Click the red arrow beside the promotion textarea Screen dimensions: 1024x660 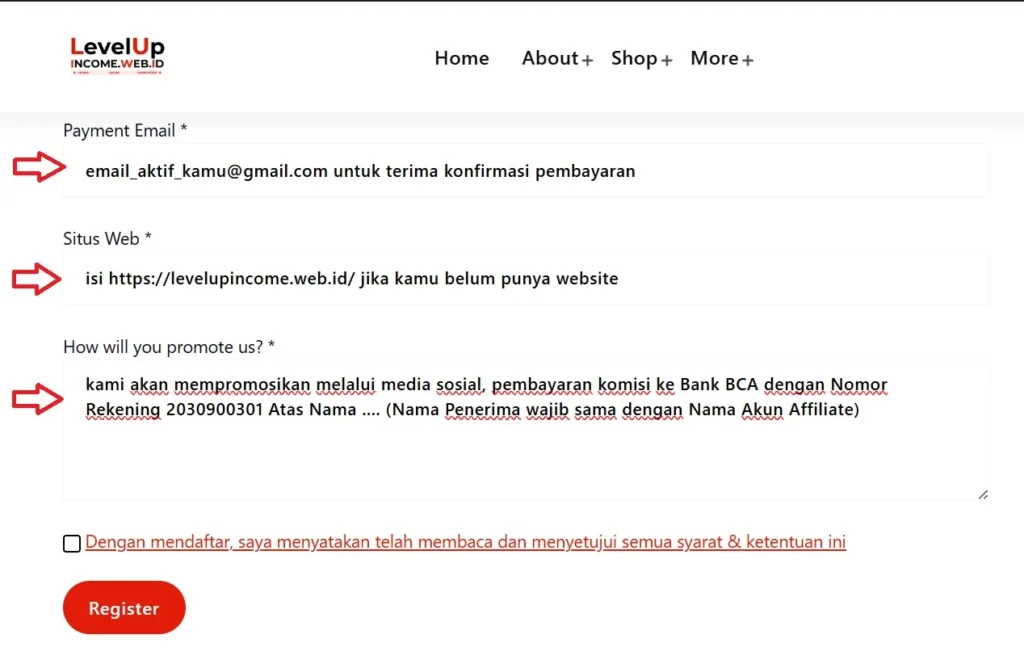pos(36,400)
